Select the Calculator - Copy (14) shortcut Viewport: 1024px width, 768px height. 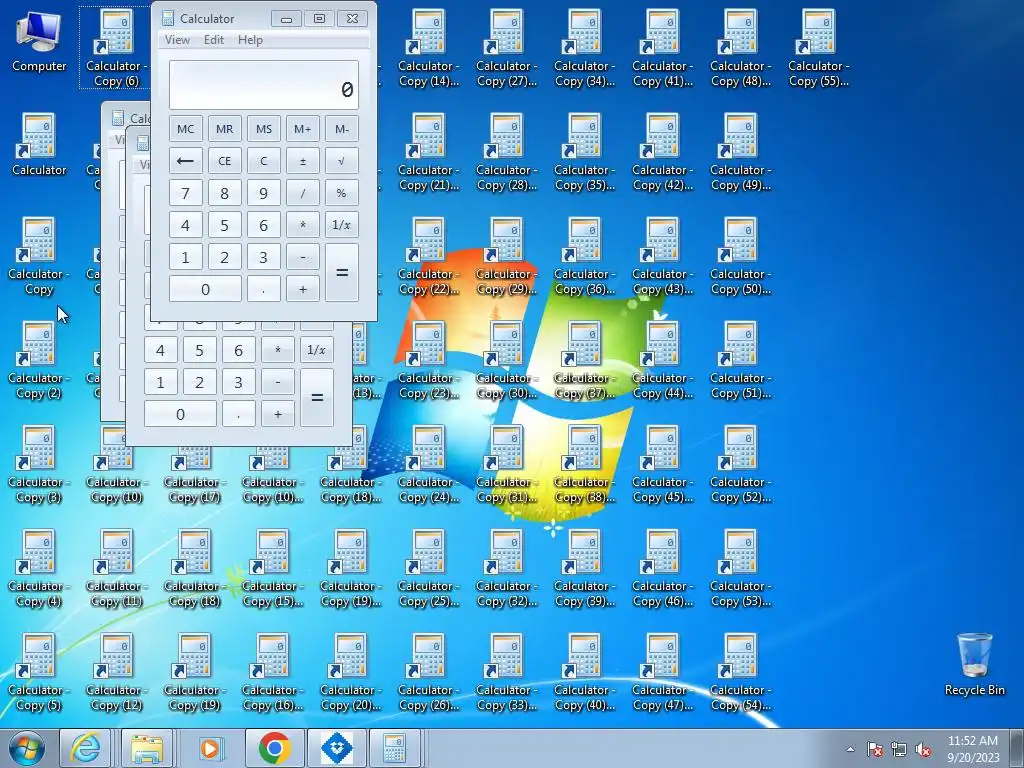coord(428,48)
